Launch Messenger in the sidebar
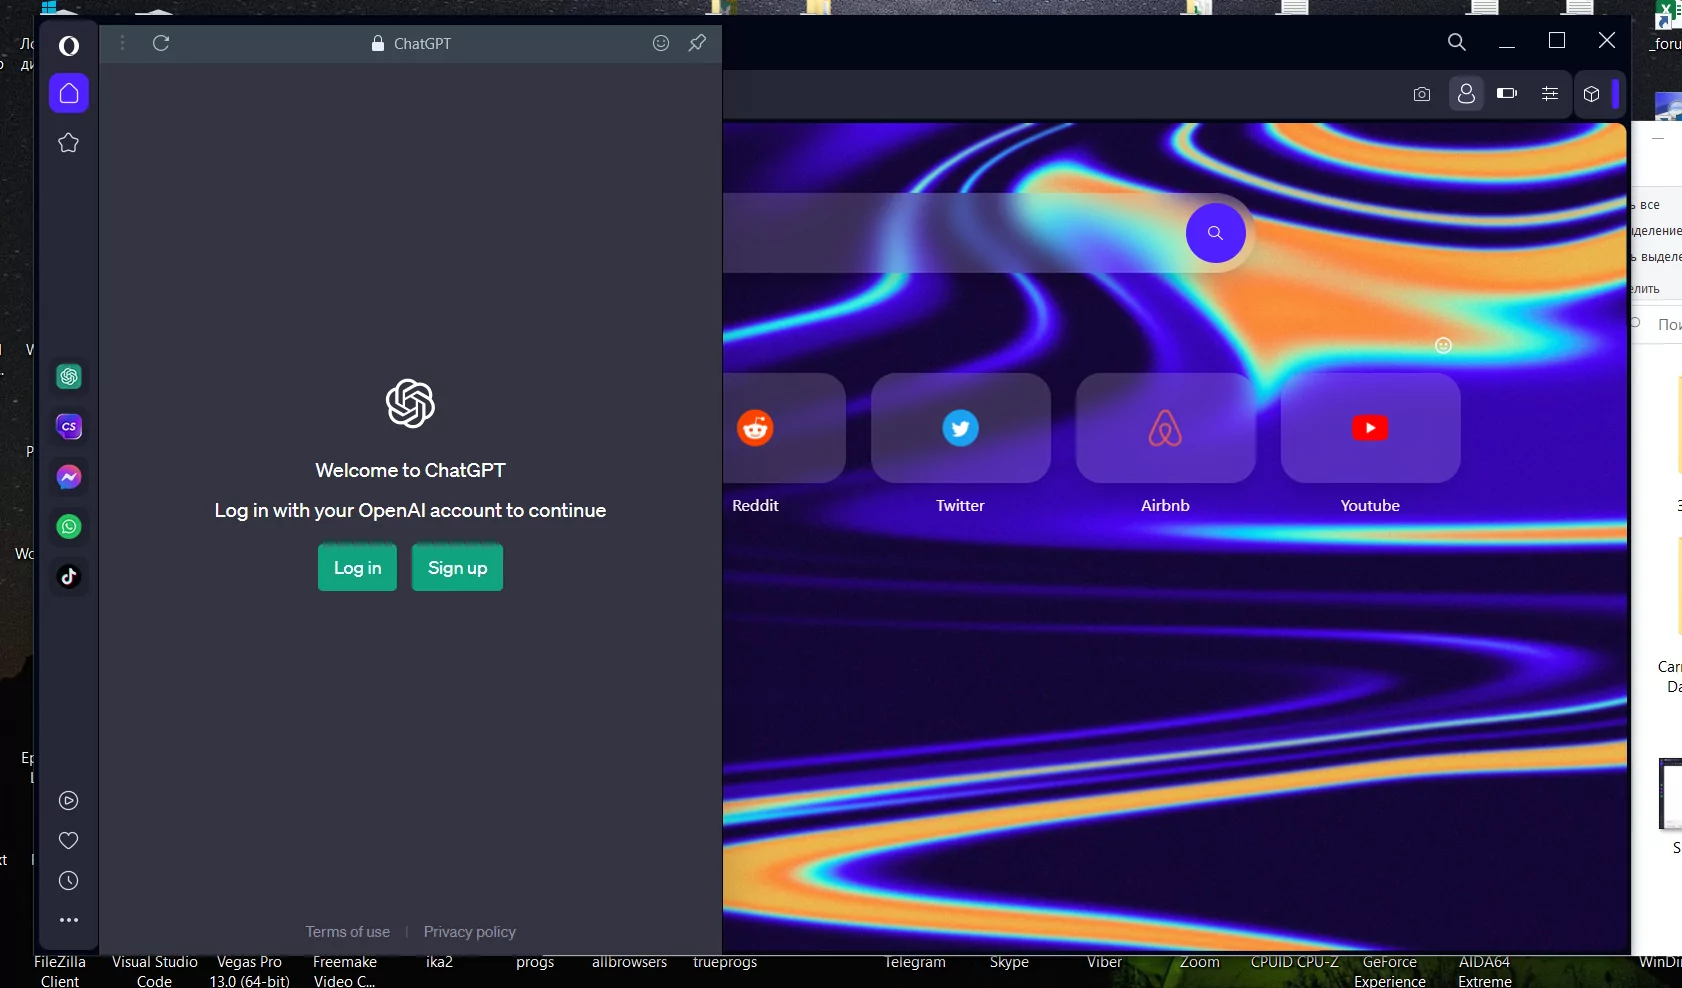1682x988 pixels. coord(69,477)
